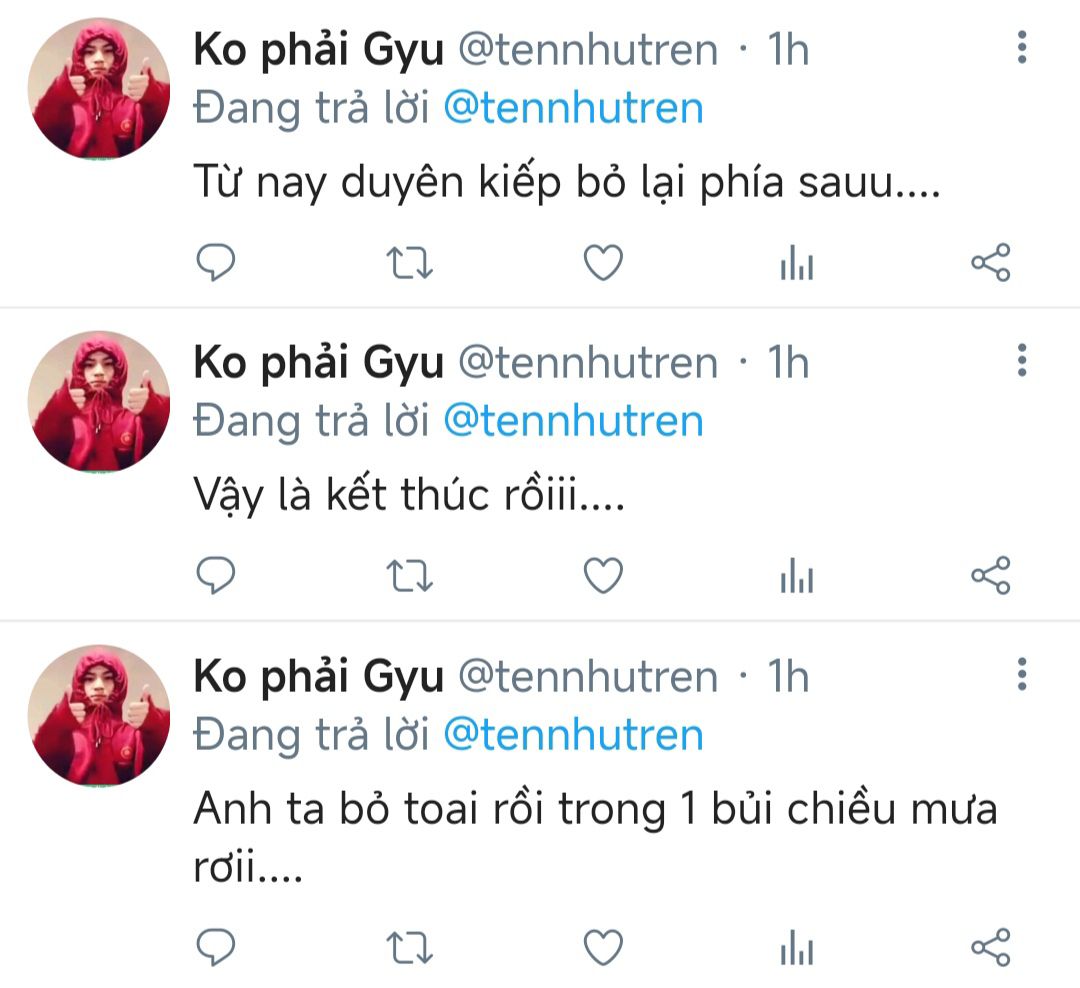Open more options on second tweet
Image resolution: width=1080 pixels, height=988 pixels.
pyautogui.click(x=1021, y=360)
